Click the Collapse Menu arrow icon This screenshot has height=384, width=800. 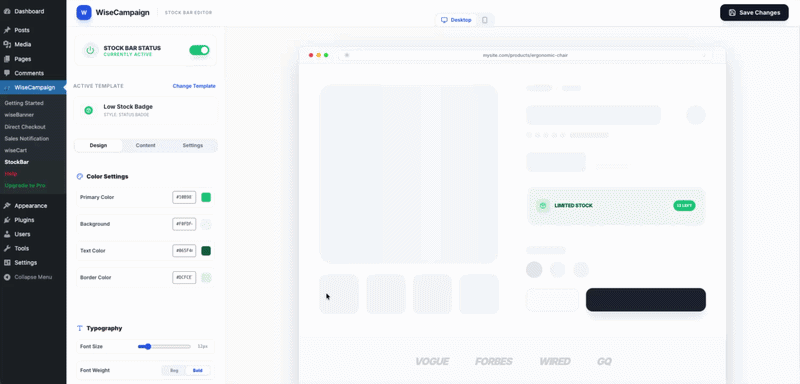coord(7,277)
